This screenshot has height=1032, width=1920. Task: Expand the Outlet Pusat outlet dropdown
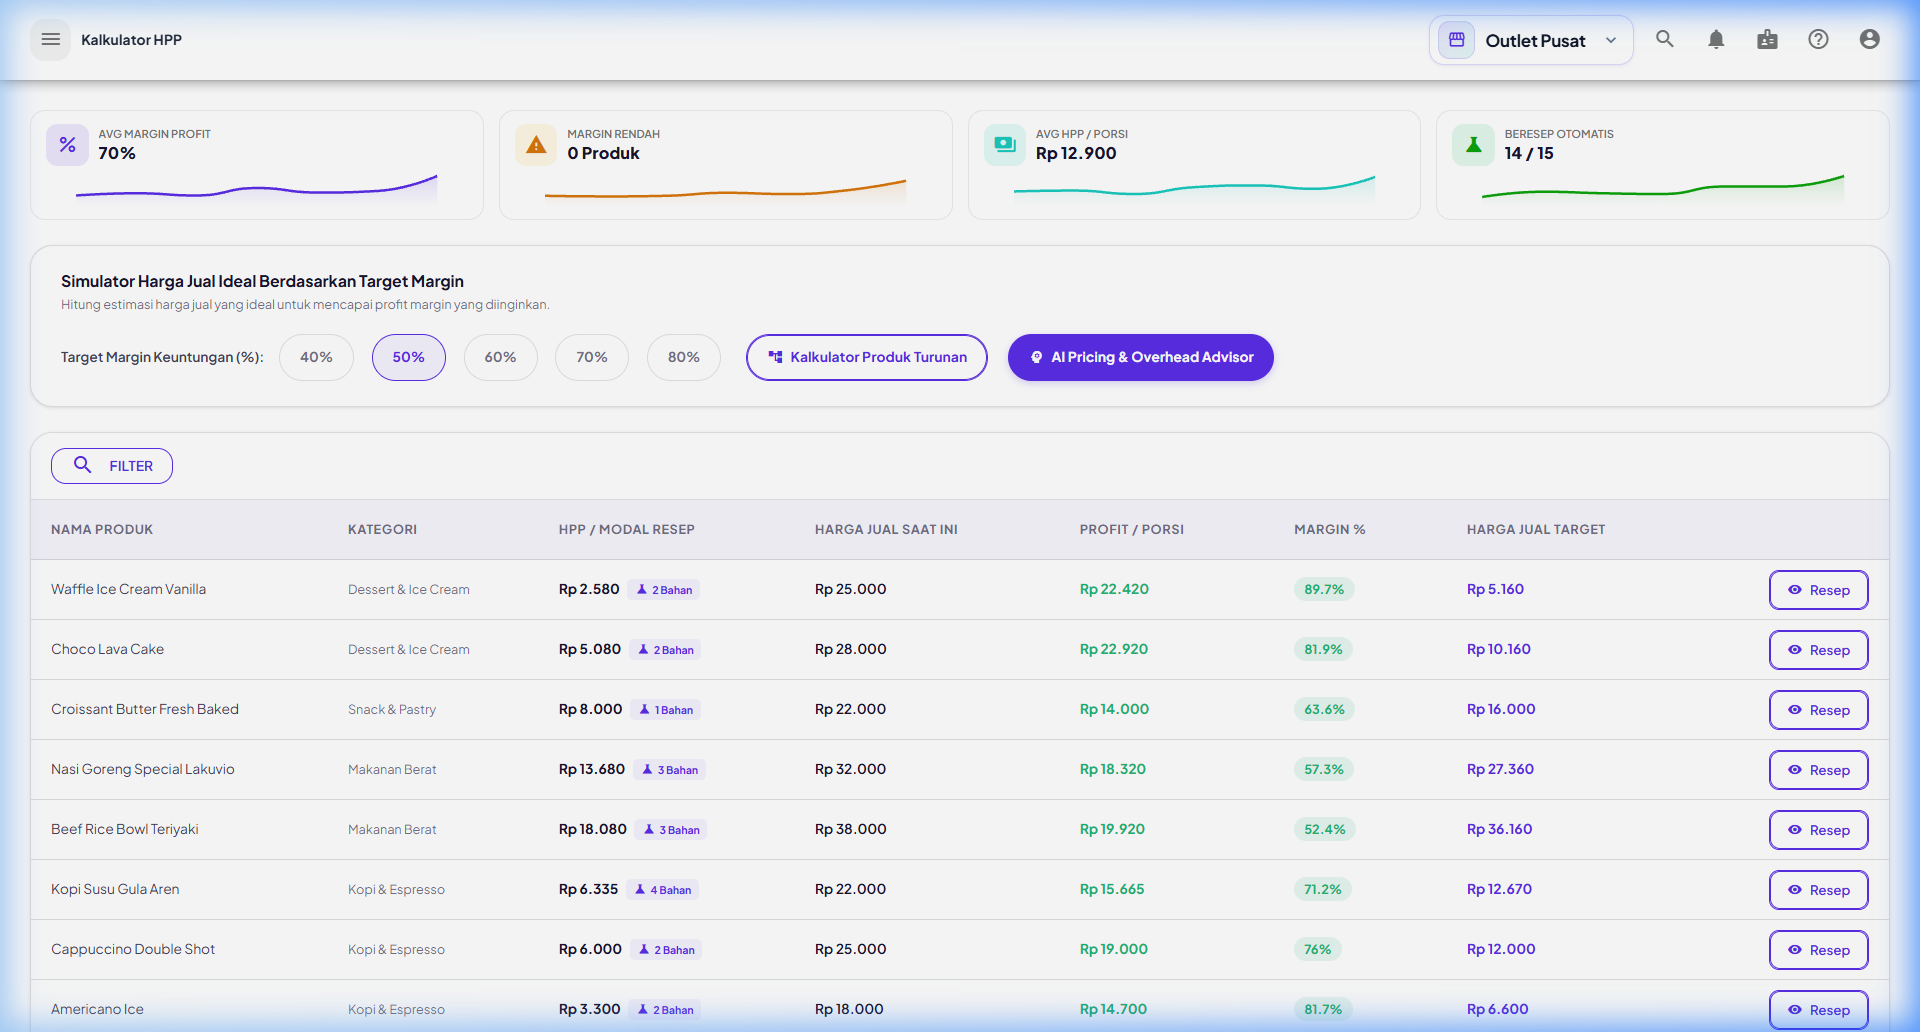[1531, 40]
